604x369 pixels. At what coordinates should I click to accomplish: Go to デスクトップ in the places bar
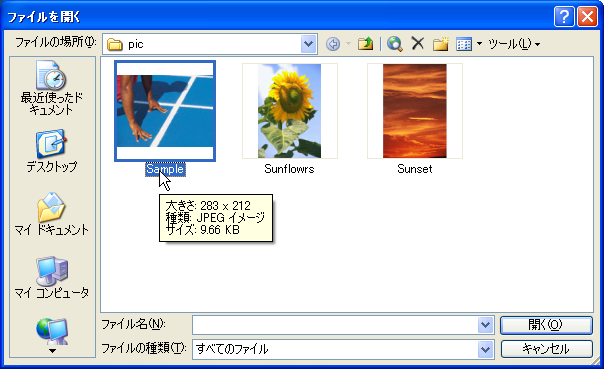point(52,151)
